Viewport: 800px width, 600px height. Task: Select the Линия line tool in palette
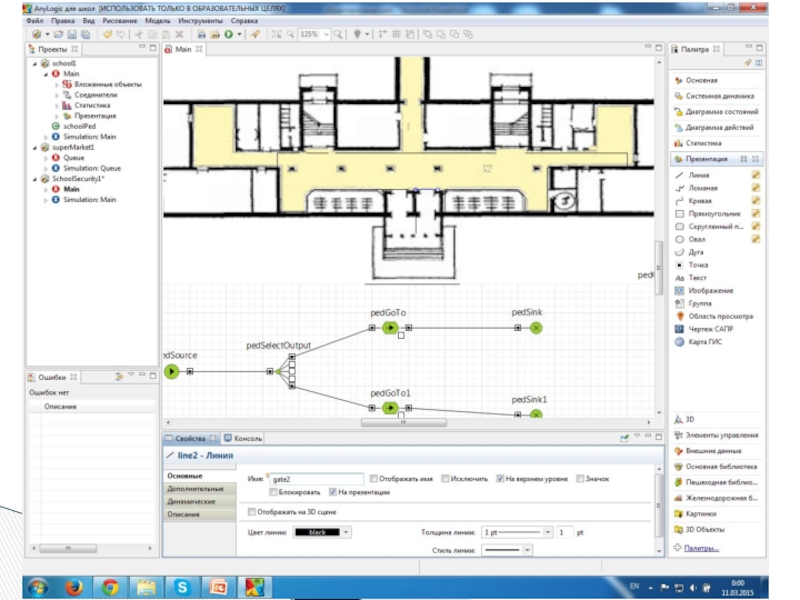pos(698,175)
